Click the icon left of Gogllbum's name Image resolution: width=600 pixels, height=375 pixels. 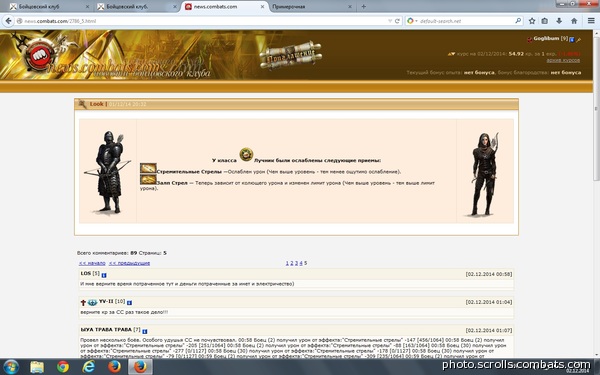(x=530, y=39)
